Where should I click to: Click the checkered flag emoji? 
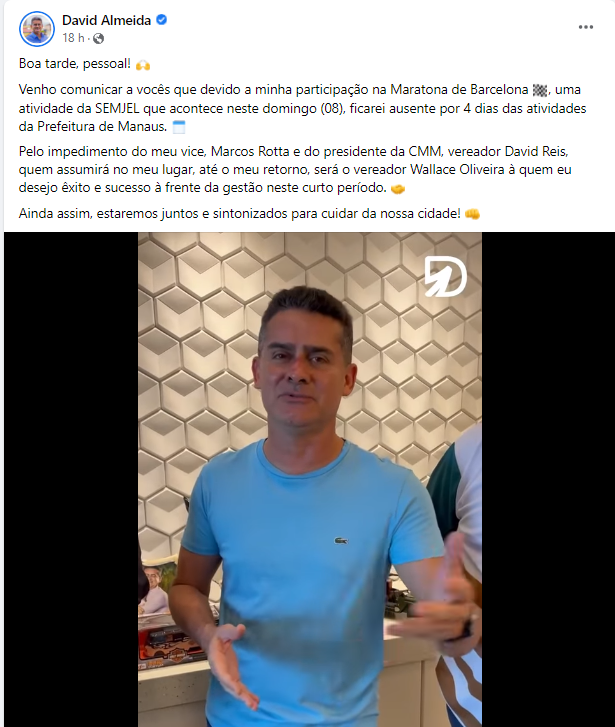540,90
